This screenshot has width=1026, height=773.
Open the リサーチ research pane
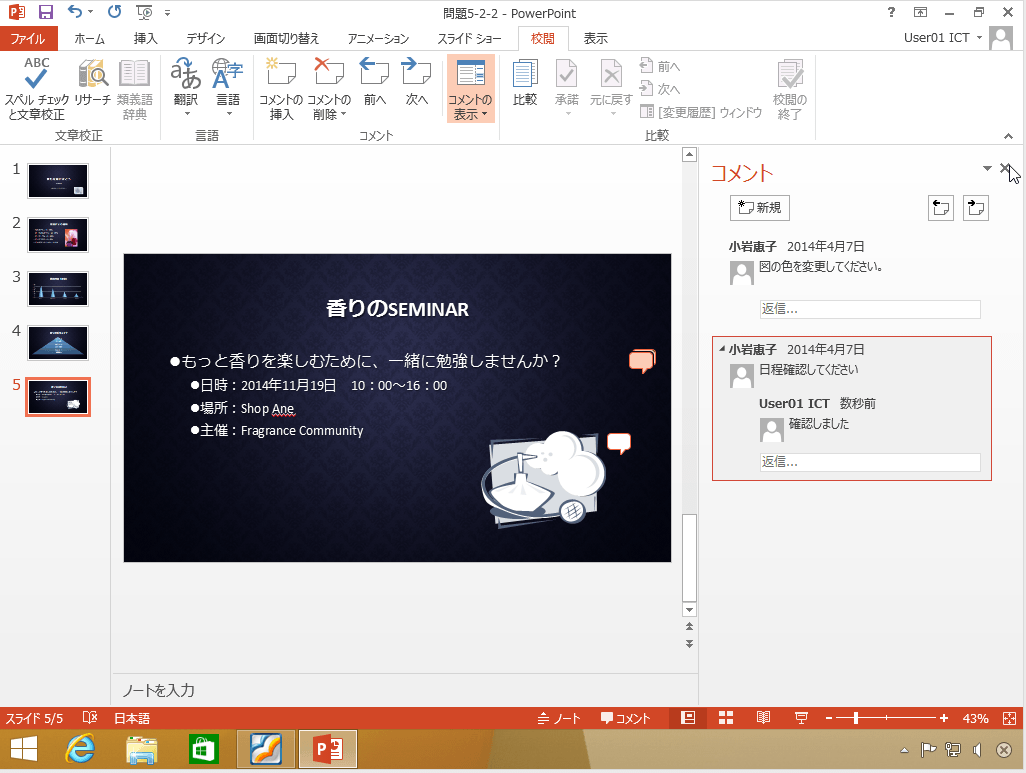point(92,85)
